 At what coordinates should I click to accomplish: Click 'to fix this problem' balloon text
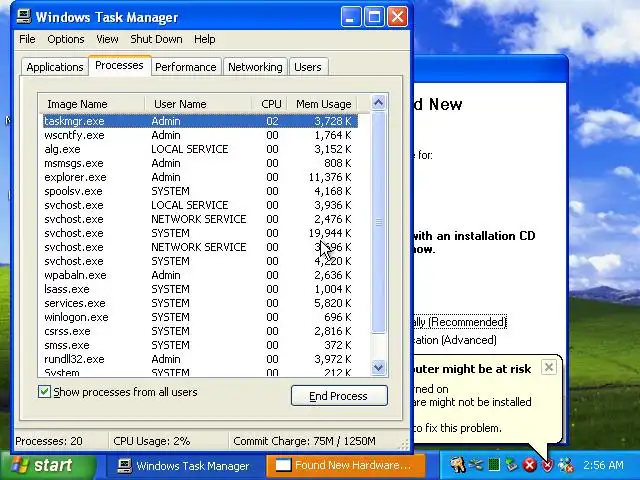click(x=457, y=428)
